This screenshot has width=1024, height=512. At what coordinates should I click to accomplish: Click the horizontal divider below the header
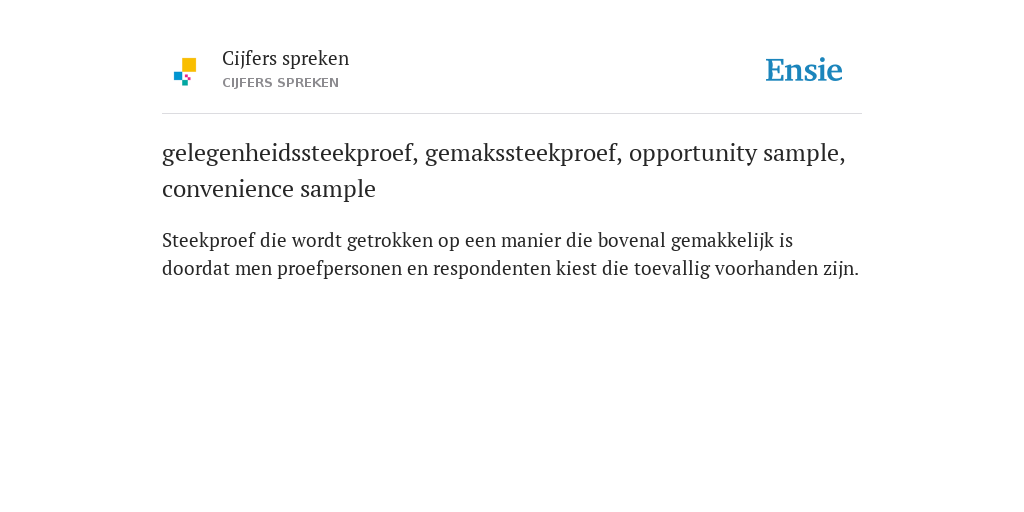[x=512, y=114]
